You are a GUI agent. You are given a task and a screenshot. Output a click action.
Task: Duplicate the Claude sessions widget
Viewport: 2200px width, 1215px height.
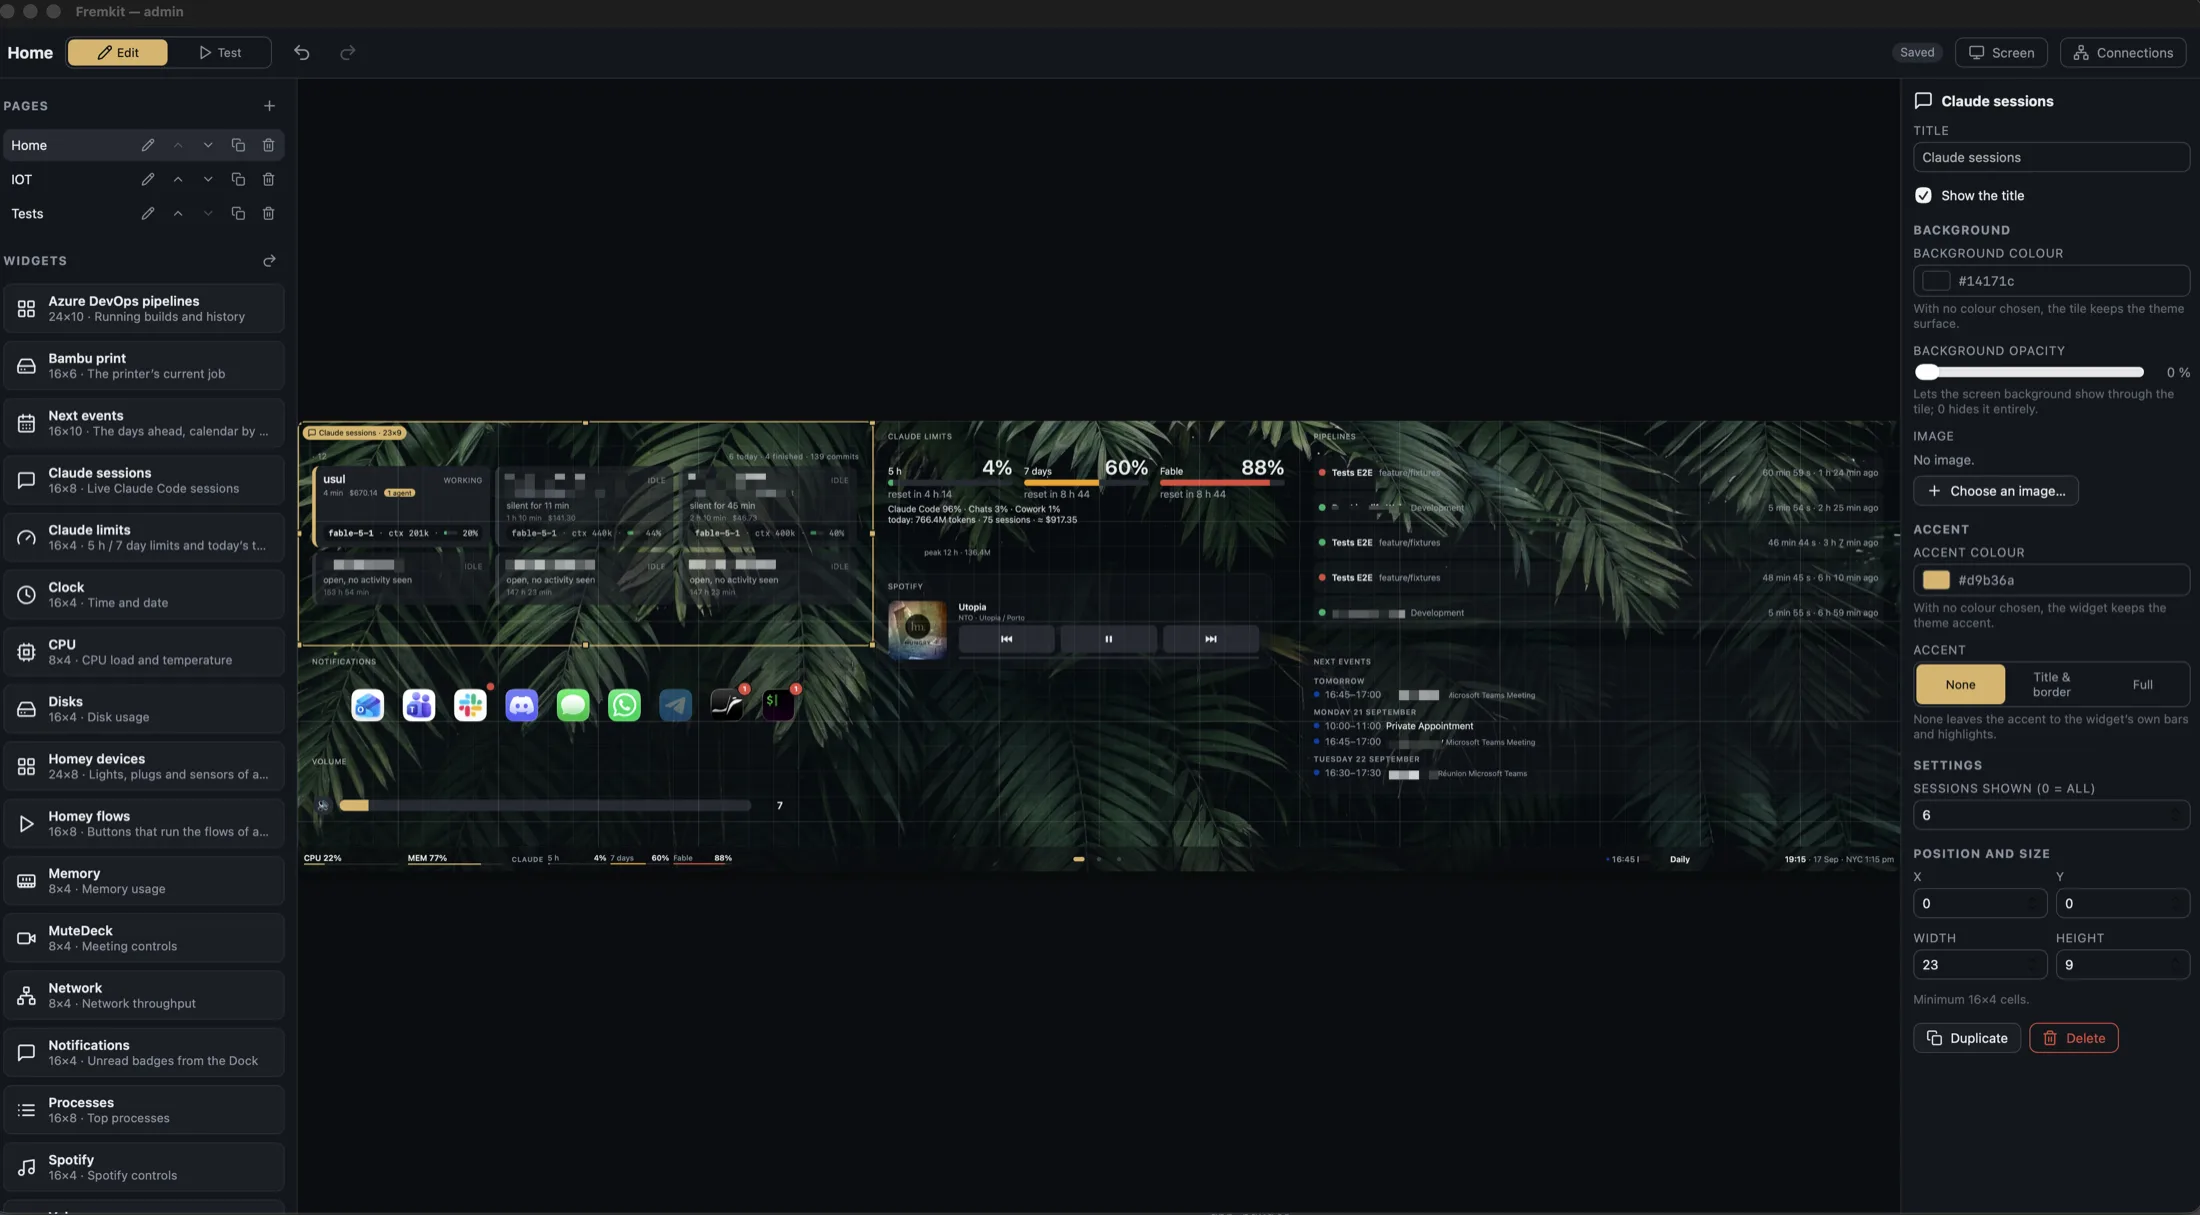[1966, 1038]
